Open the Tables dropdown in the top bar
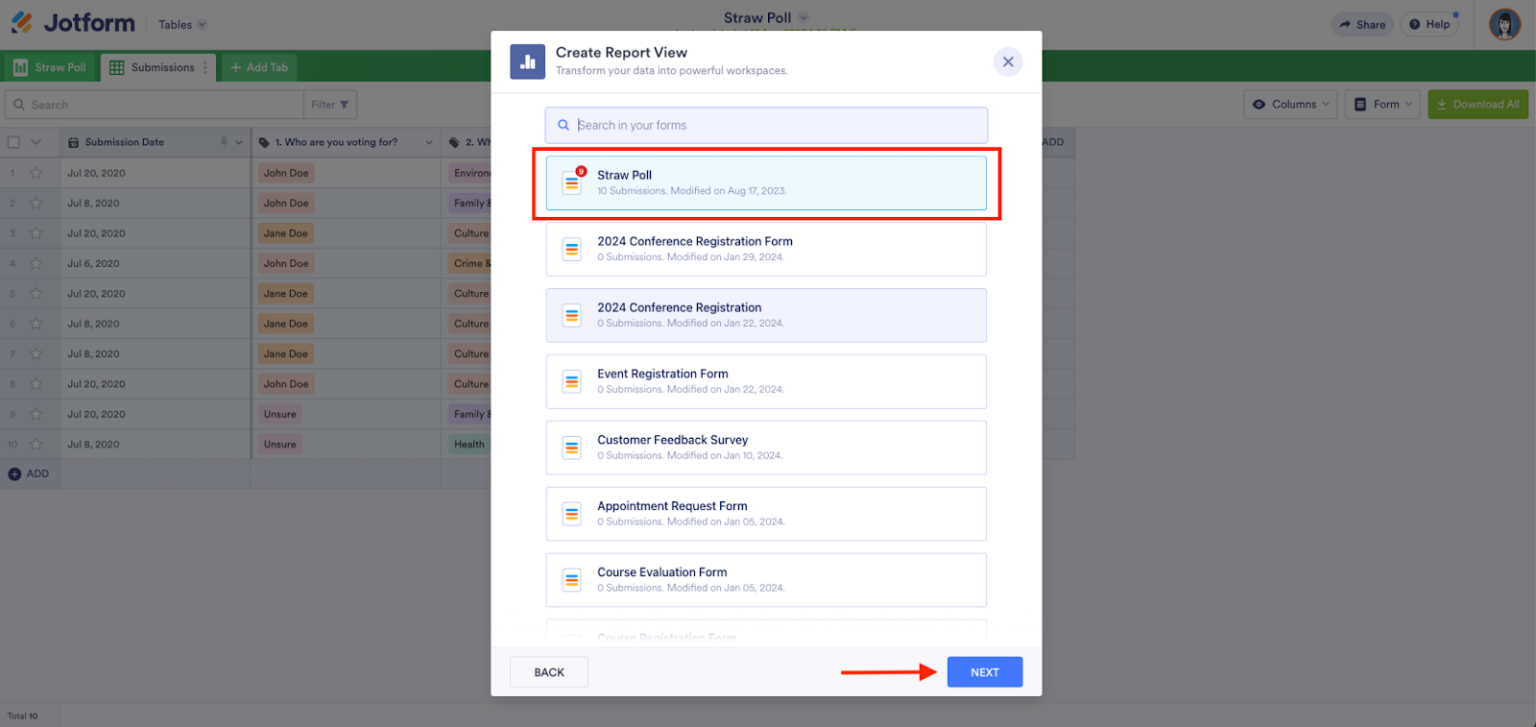 [x=181, y=23]
